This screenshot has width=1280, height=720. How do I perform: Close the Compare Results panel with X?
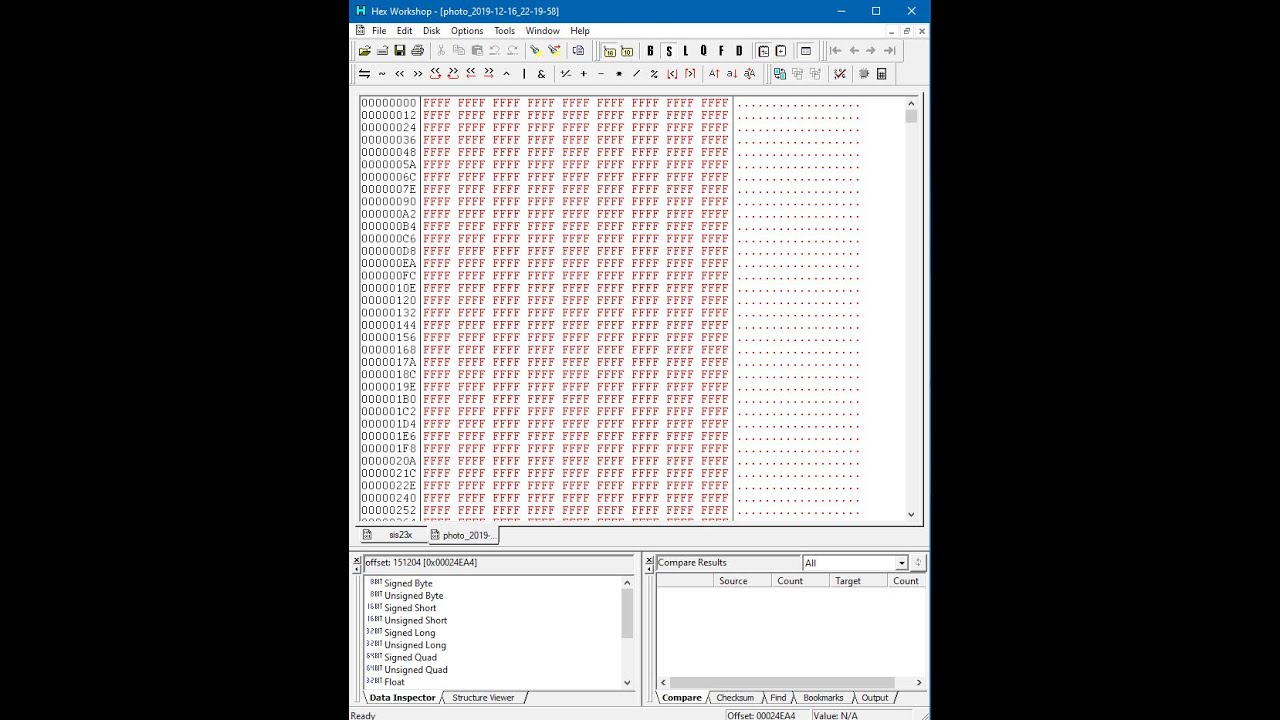(x=649, y=562)
